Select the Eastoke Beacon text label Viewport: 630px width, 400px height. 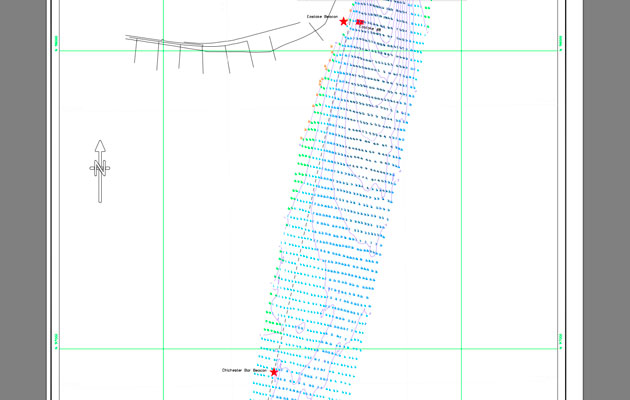point(321,17)
